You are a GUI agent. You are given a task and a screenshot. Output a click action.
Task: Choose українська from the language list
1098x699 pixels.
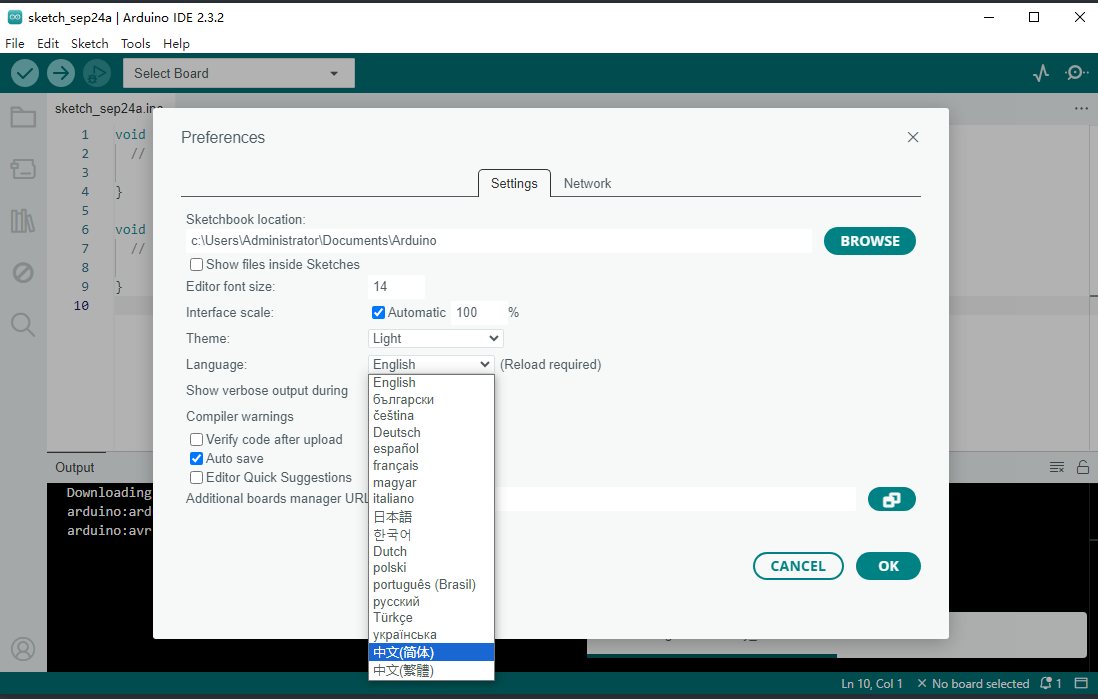pyautogui.click(x=431, y=635)
